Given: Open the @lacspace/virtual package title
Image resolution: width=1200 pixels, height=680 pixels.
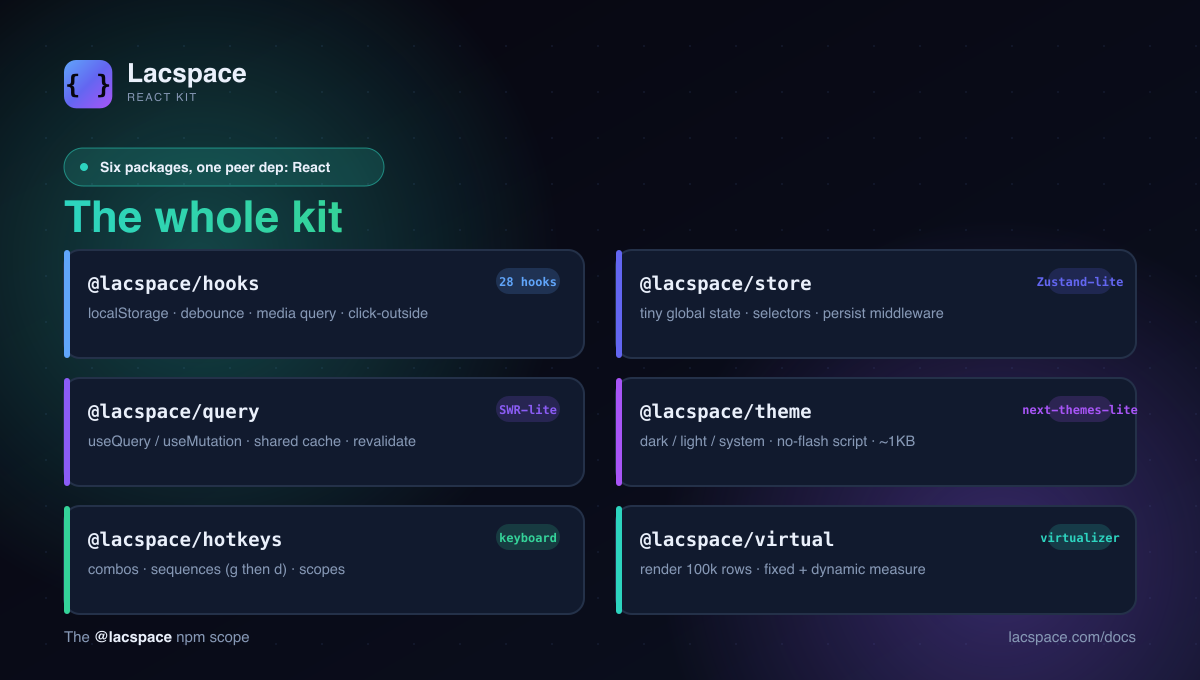Looking at the screenshot, I should click(x=737, y=539).
